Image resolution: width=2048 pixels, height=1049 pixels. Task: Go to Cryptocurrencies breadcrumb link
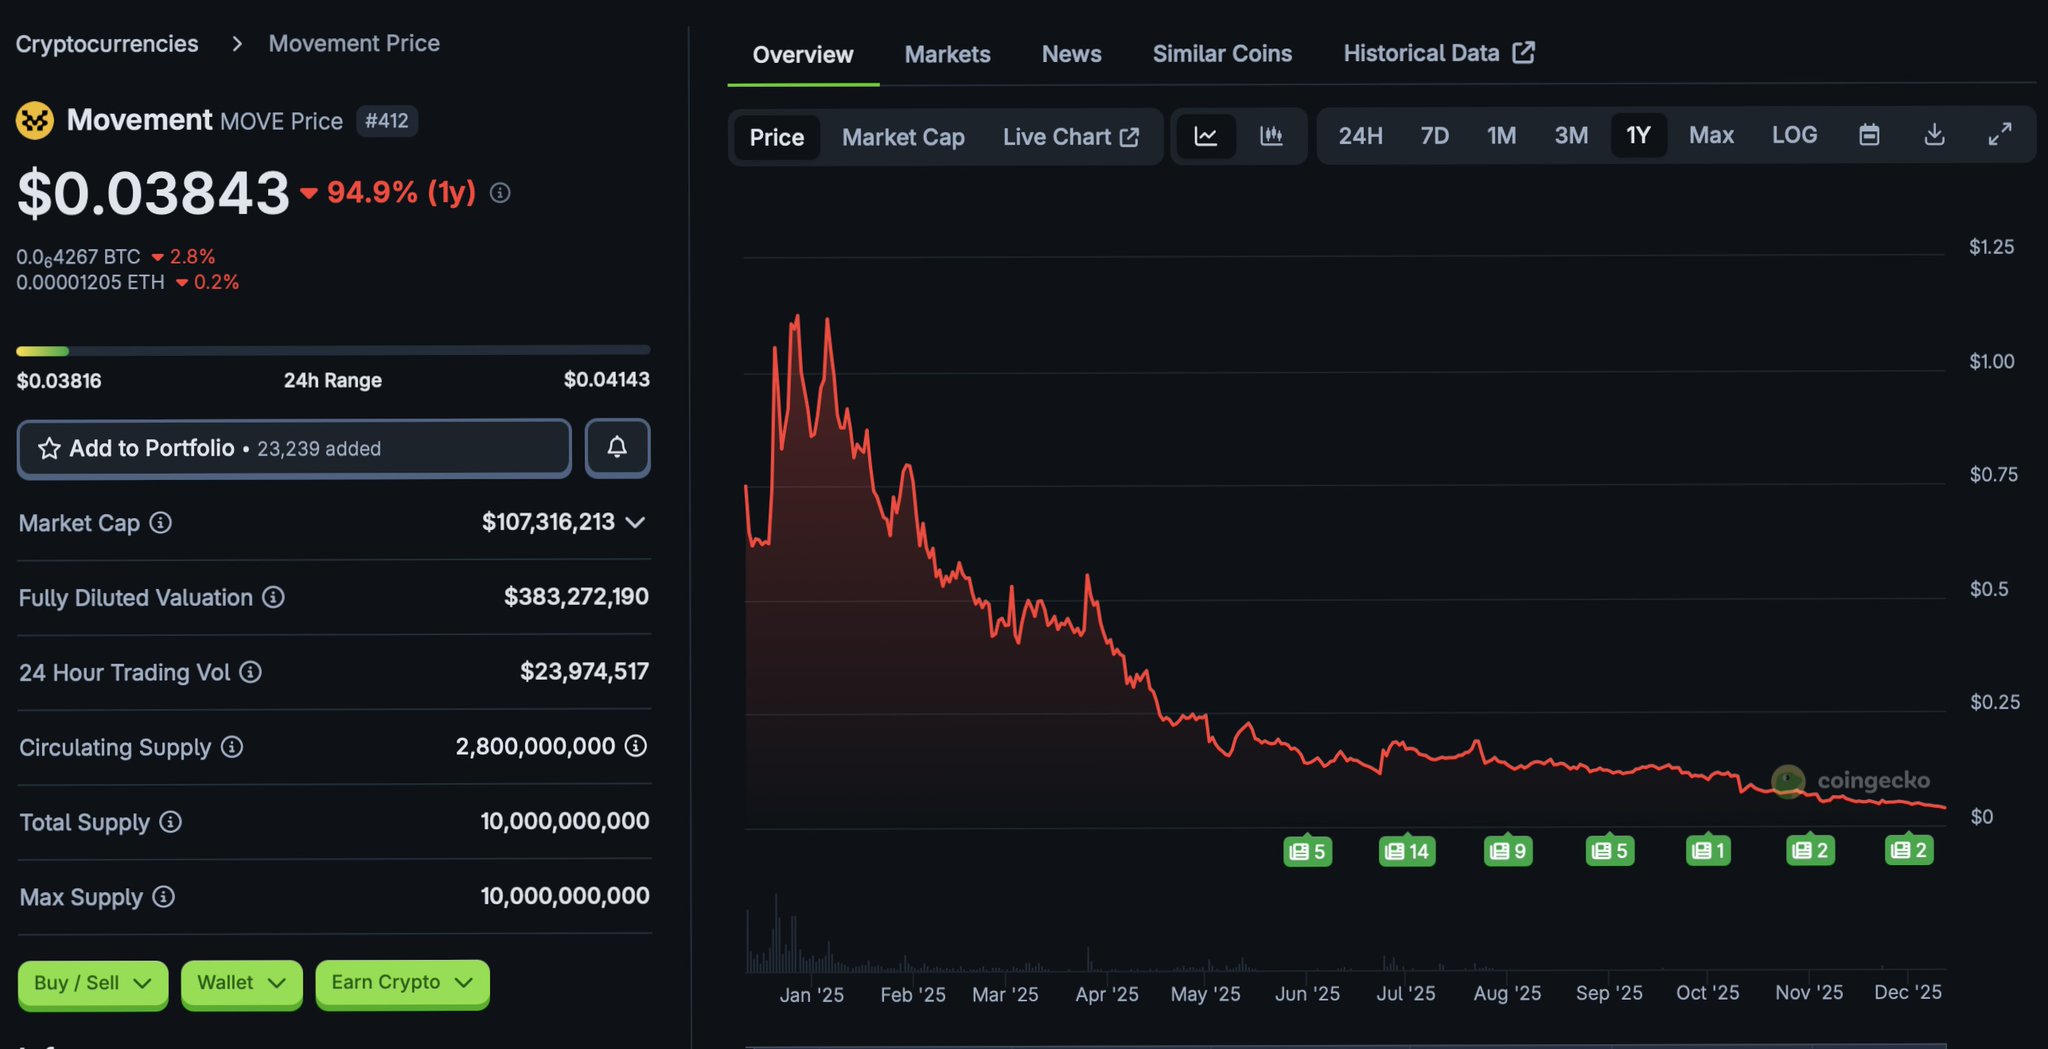click(107, 44)
